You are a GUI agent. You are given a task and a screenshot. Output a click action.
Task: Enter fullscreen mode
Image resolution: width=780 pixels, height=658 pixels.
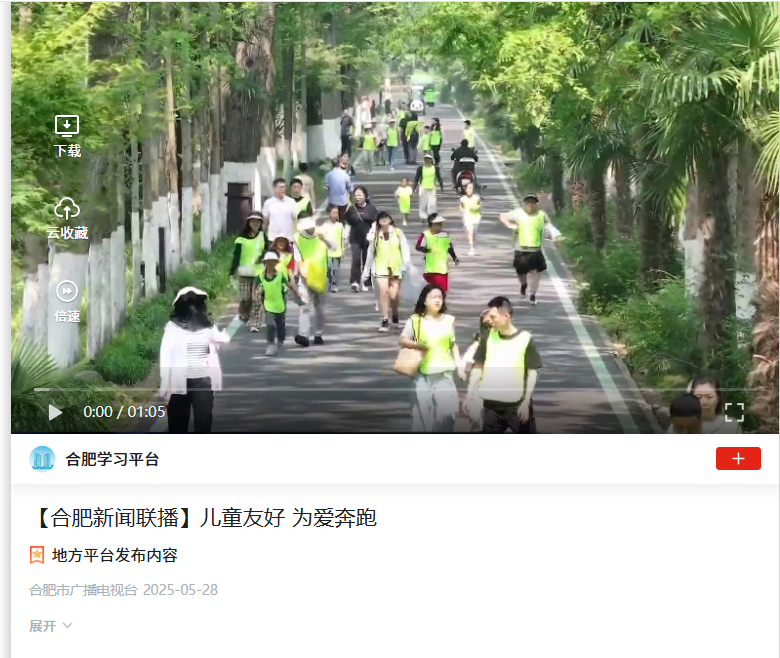click(734, 412)
